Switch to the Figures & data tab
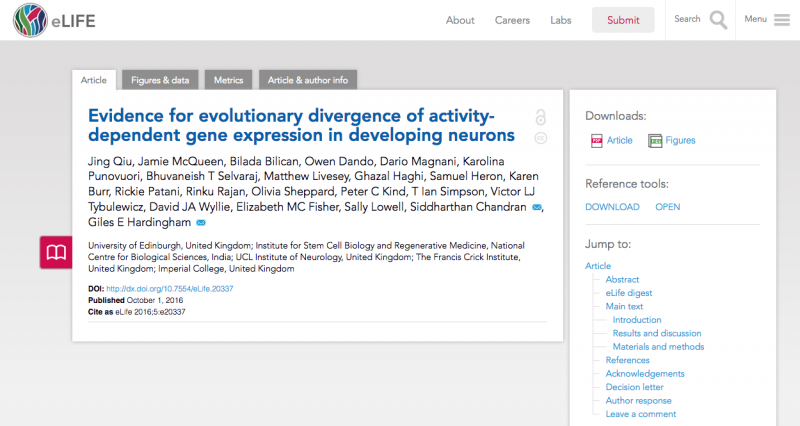This screenshot has width=800, height=426. point(160,80)
